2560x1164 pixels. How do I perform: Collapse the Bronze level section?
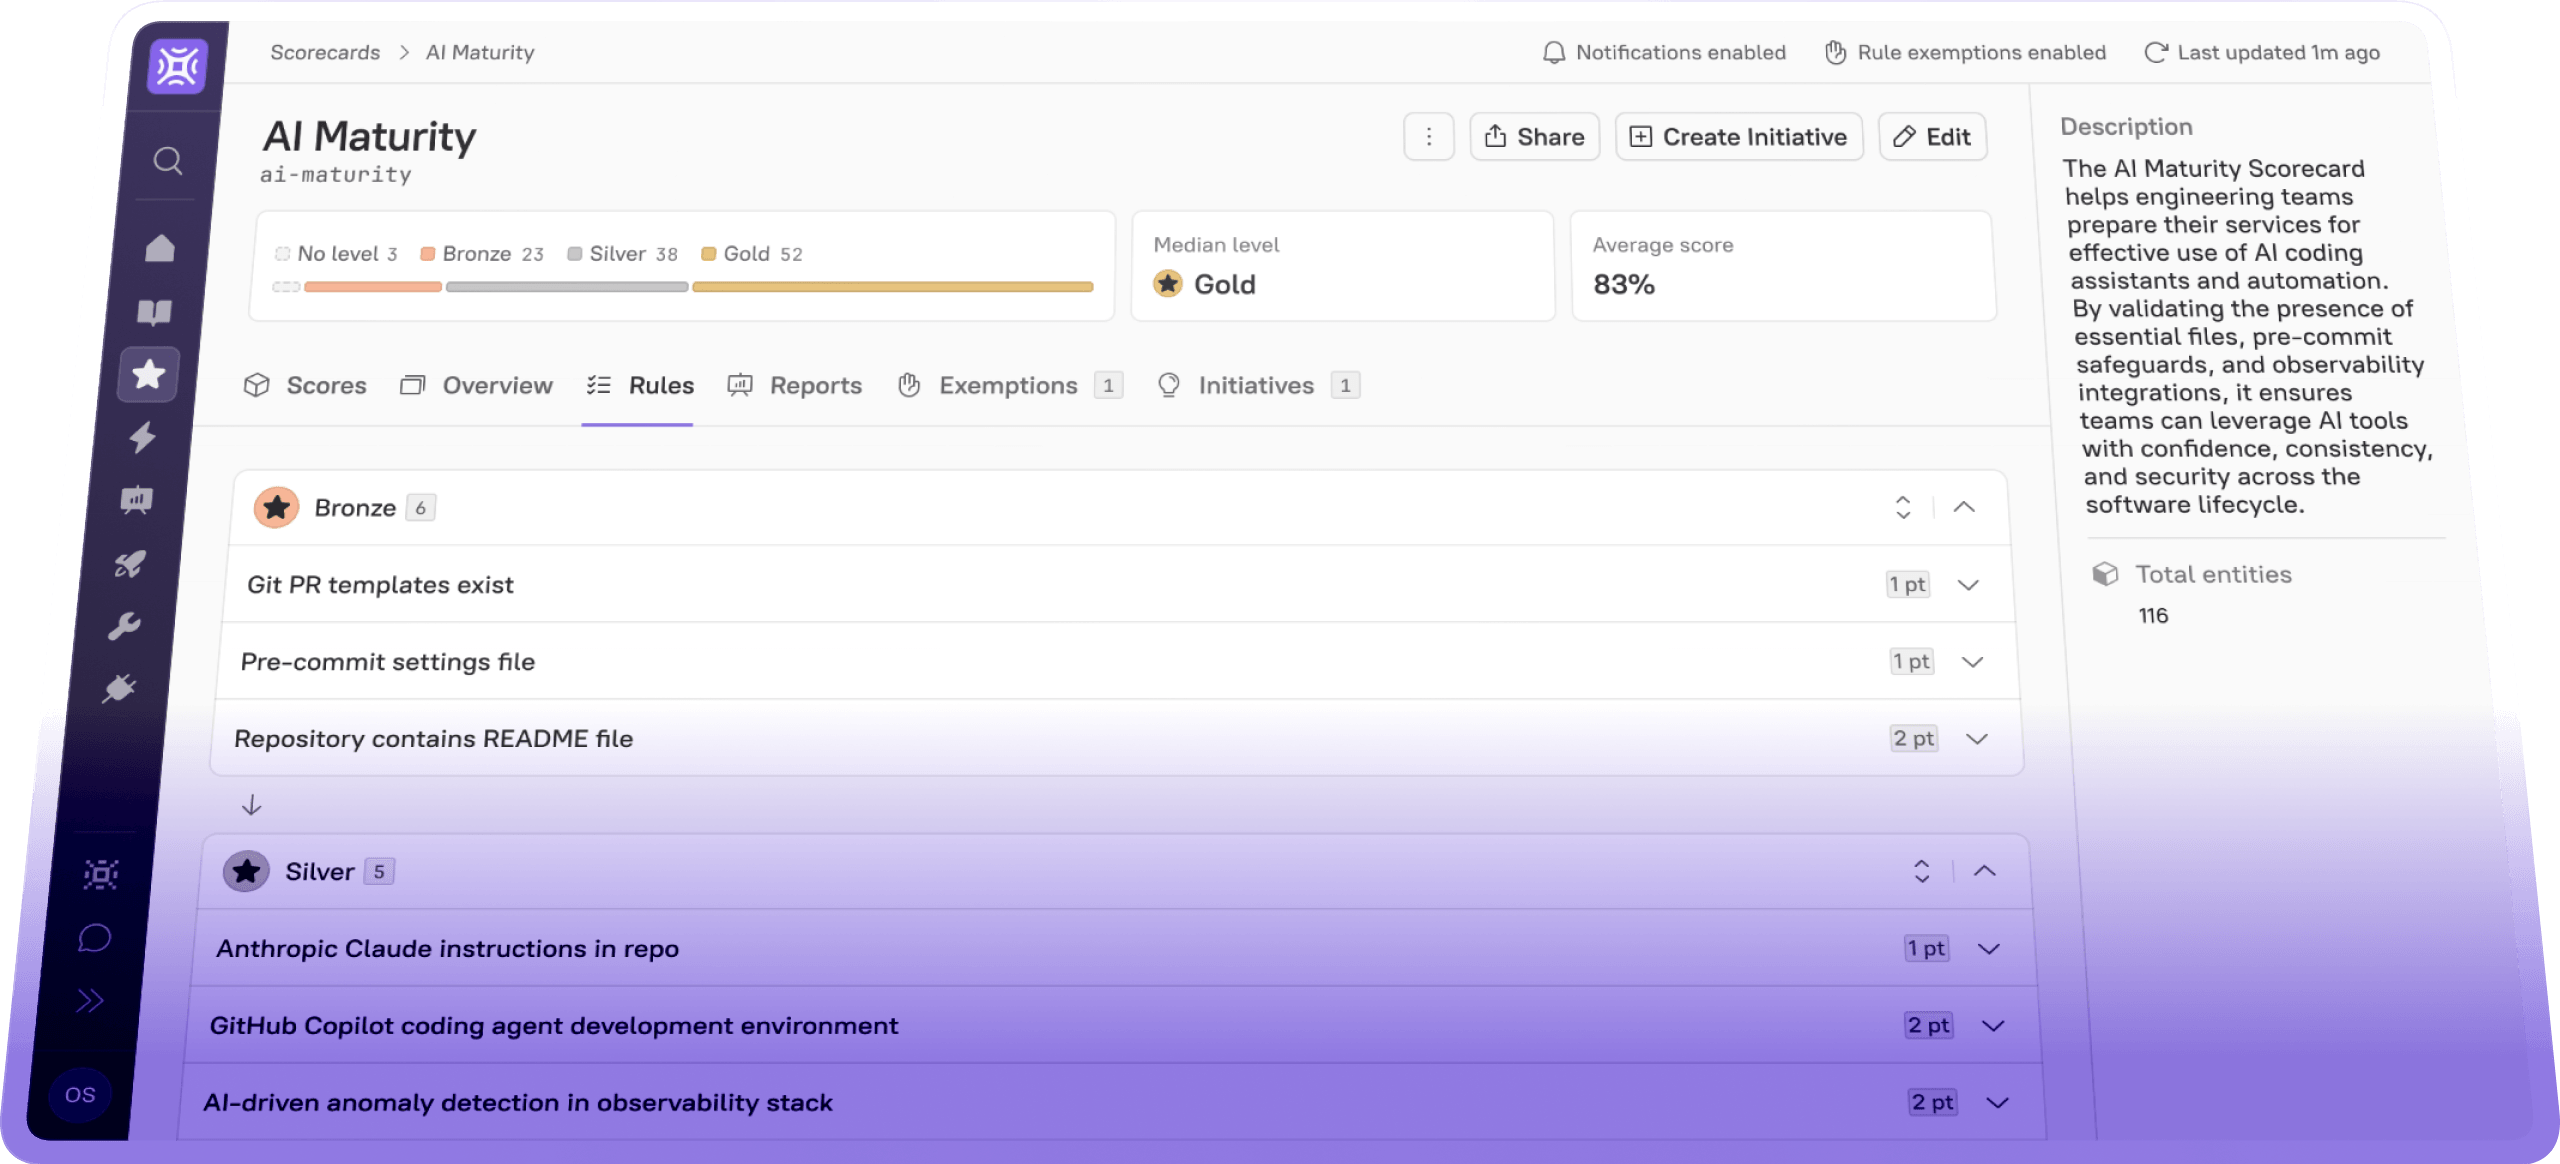1964,507
